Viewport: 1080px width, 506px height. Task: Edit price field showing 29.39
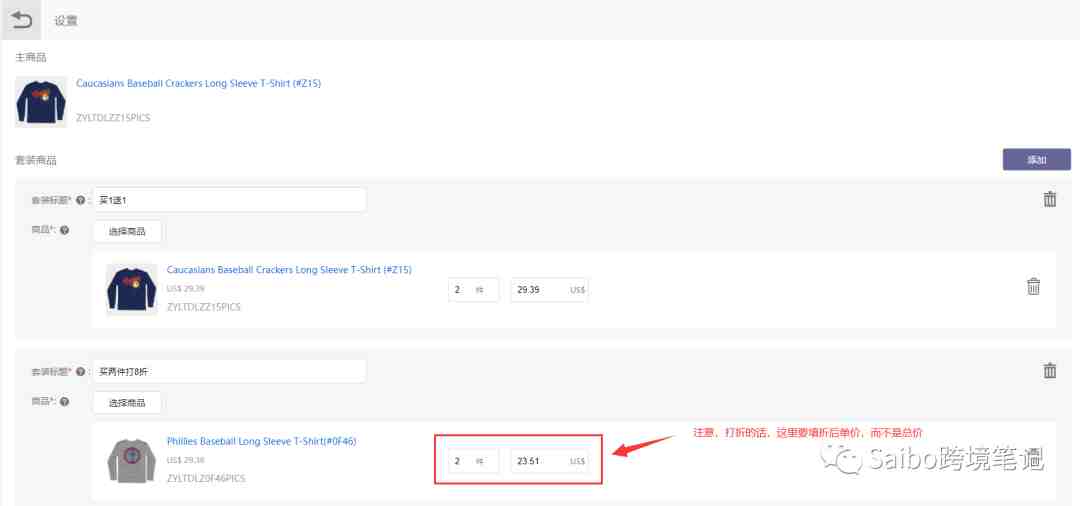coord(550,290)
